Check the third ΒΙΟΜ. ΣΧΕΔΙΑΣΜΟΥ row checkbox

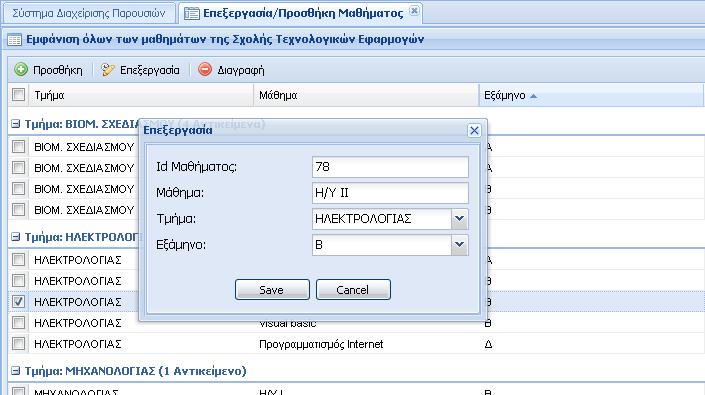point(18,188)
